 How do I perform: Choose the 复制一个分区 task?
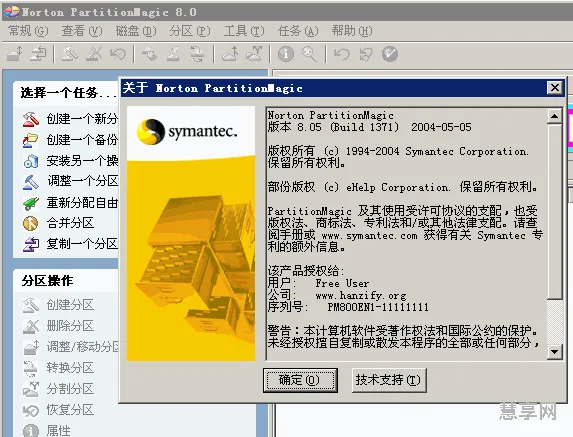pyautogui.click(x=70, y=244)
